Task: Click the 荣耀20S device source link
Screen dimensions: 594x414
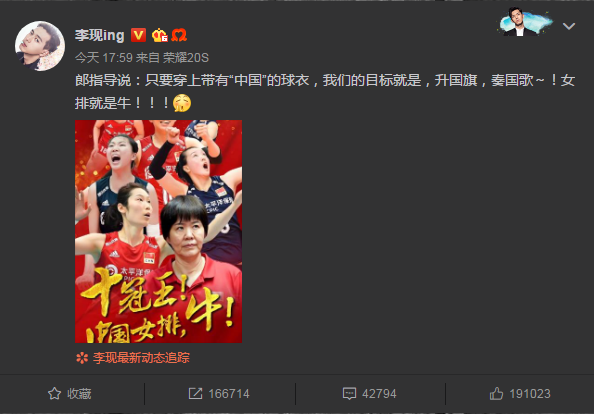Action: (186, 58)
